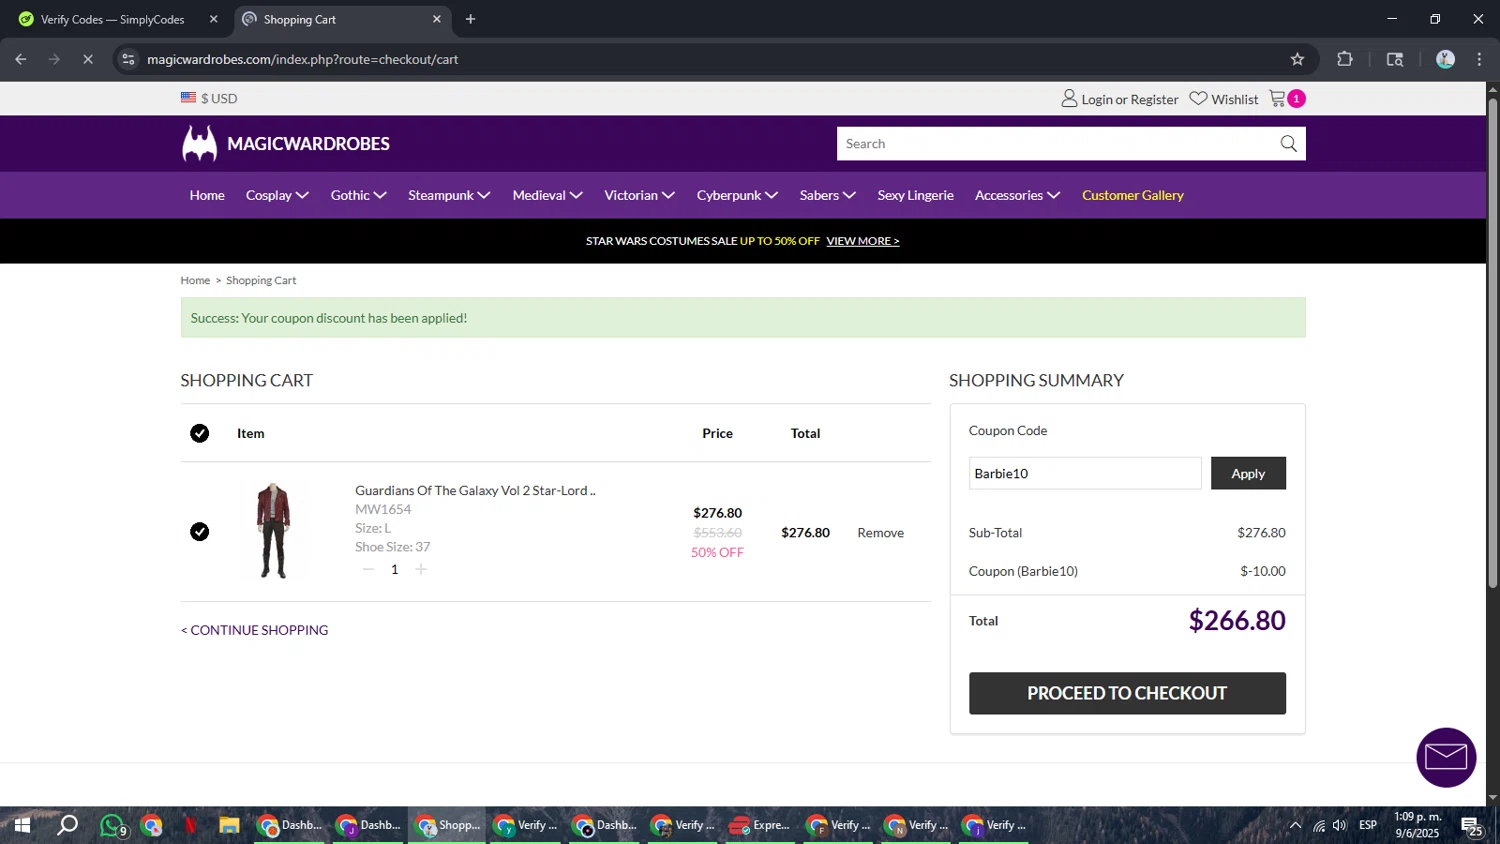Open the mail chat bubble
The height and width of the screenshot is (844, 1500).
tap(1446, 757)
